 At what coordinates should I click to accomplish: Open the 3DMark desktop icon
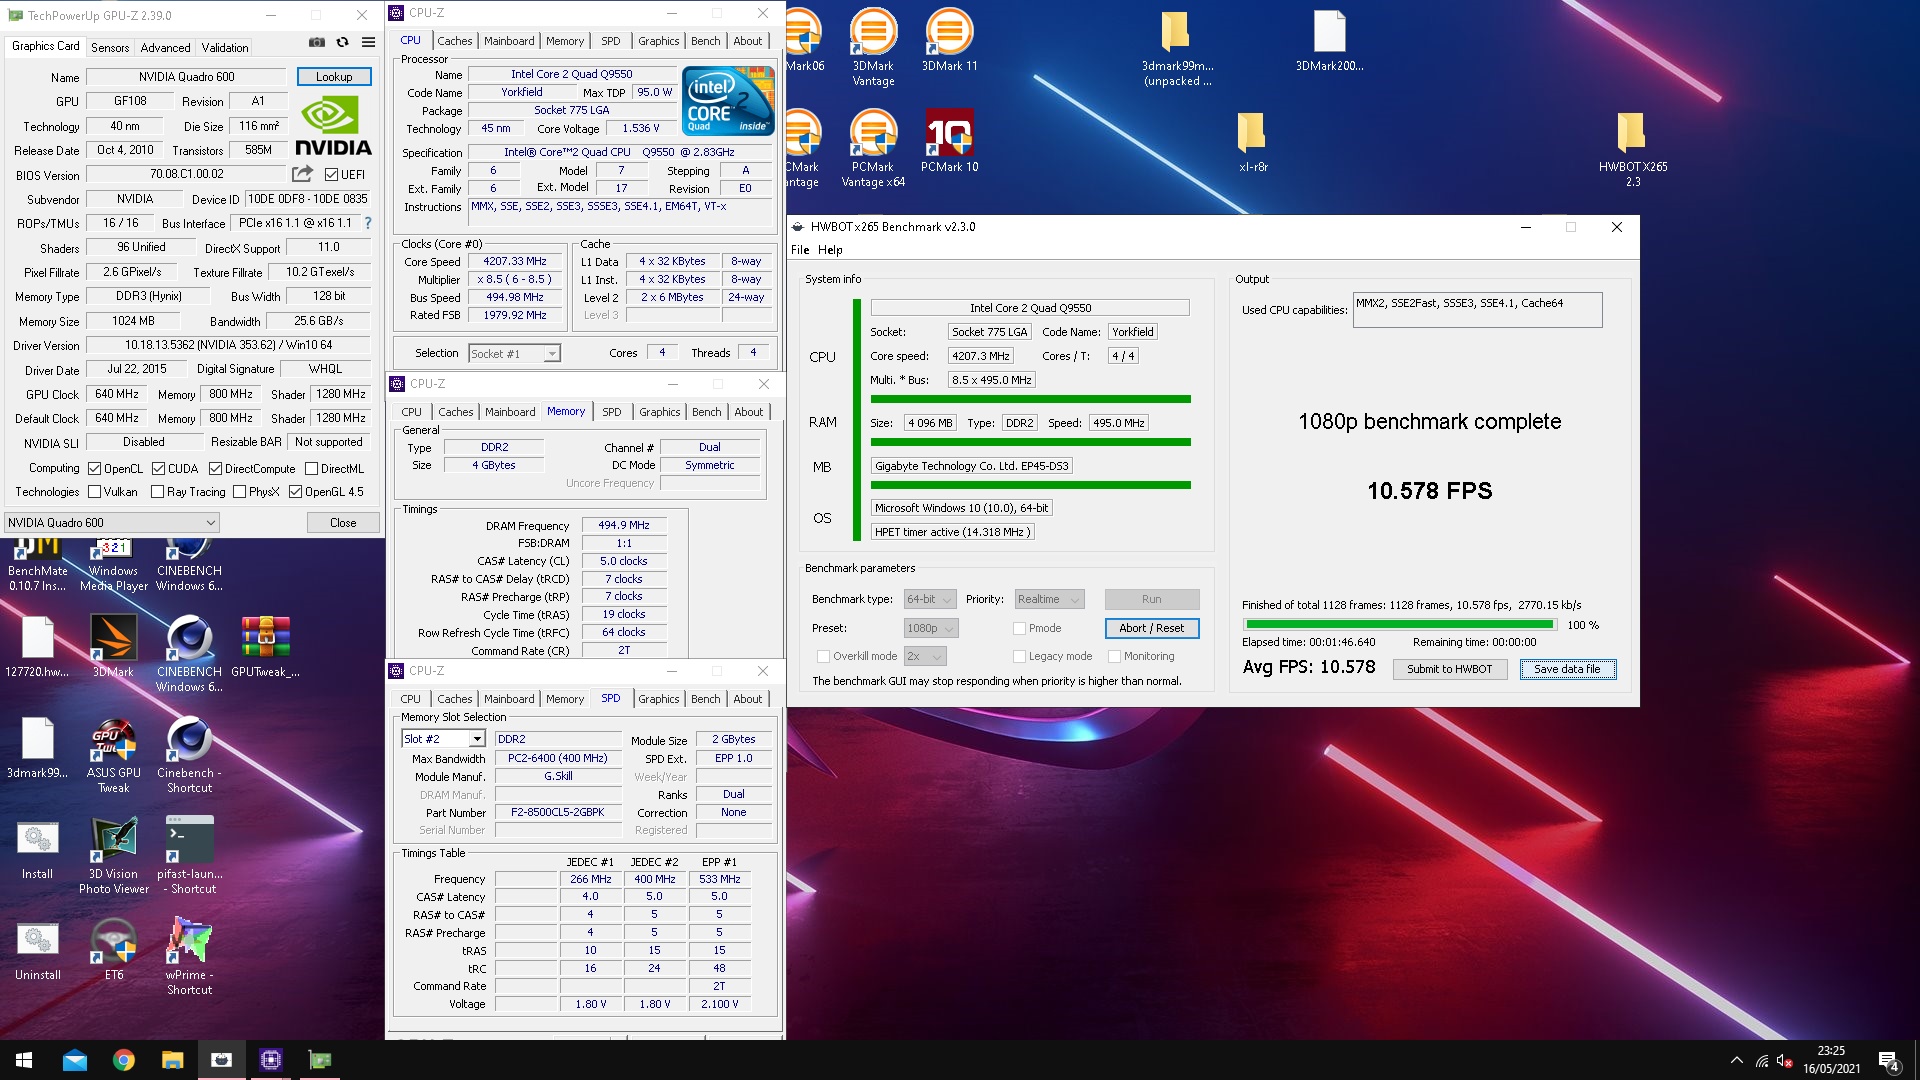[x=113, y=646]
